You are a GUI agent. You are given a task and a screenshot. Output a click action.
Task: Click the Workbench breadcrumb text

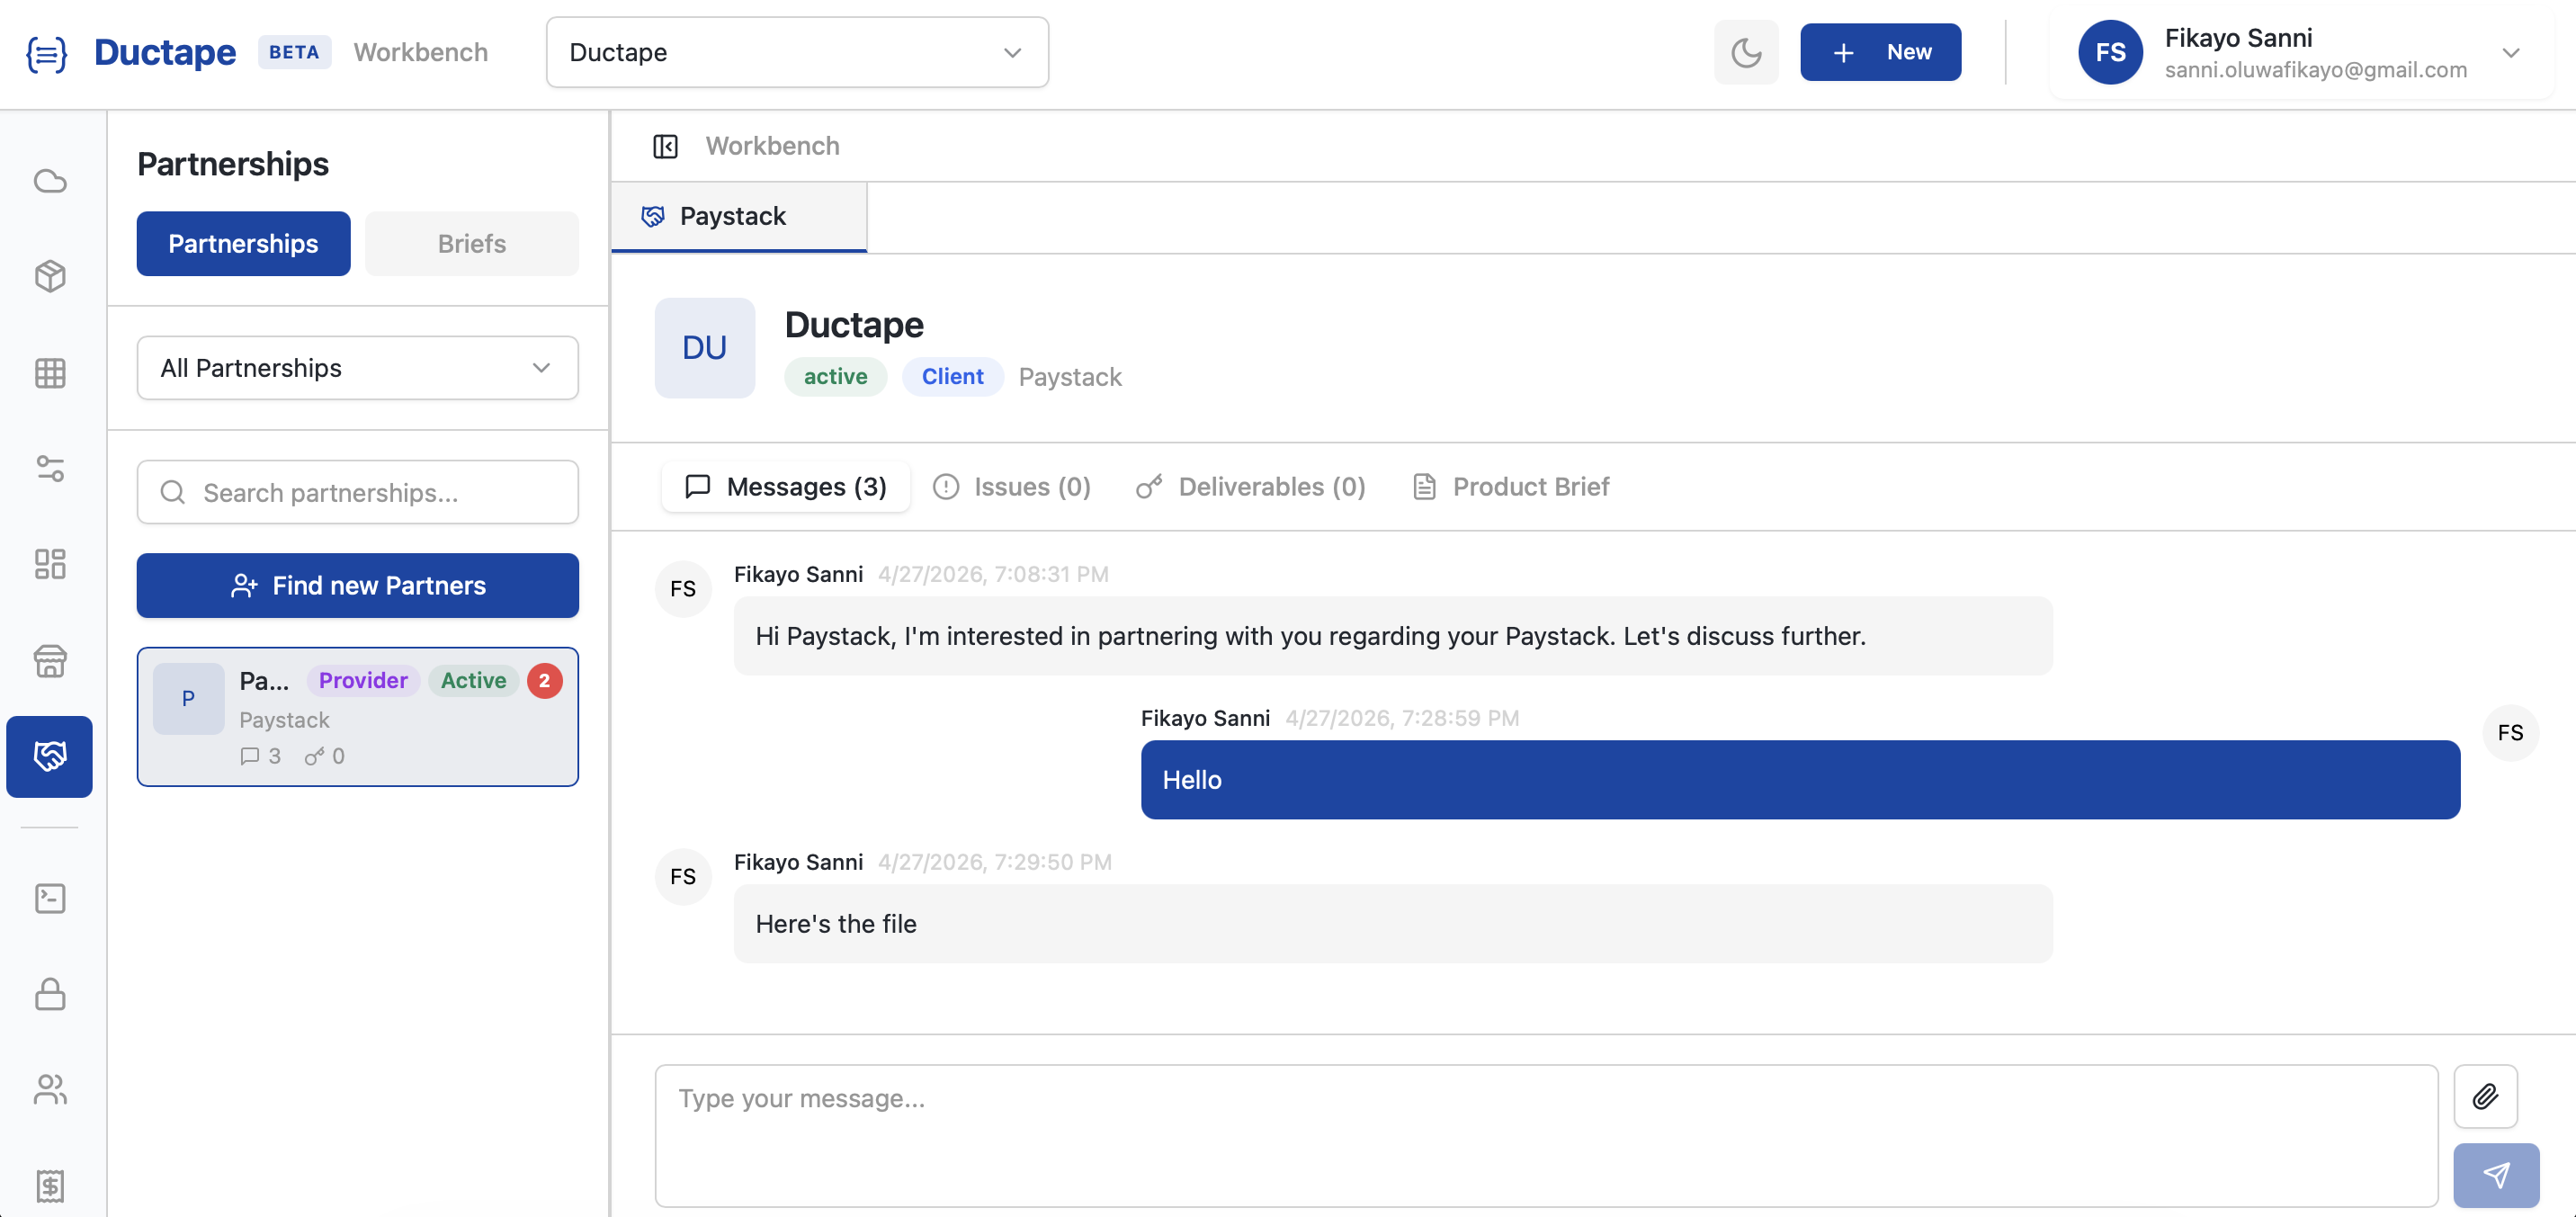tap(772, 146)
